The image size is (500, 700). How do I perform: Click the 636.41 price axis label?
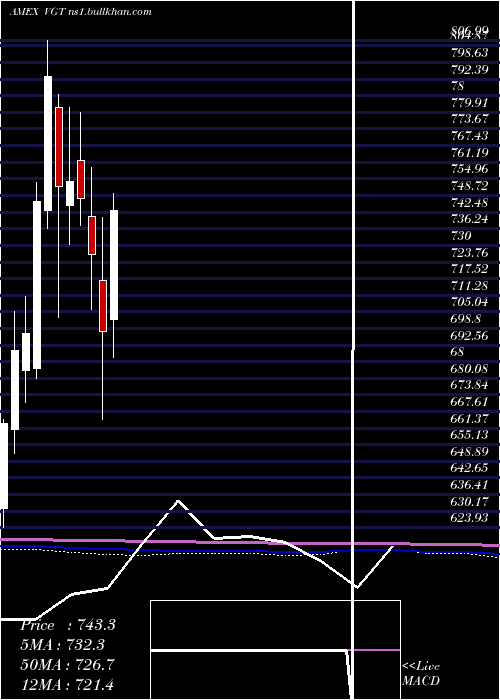click(470, 485)
